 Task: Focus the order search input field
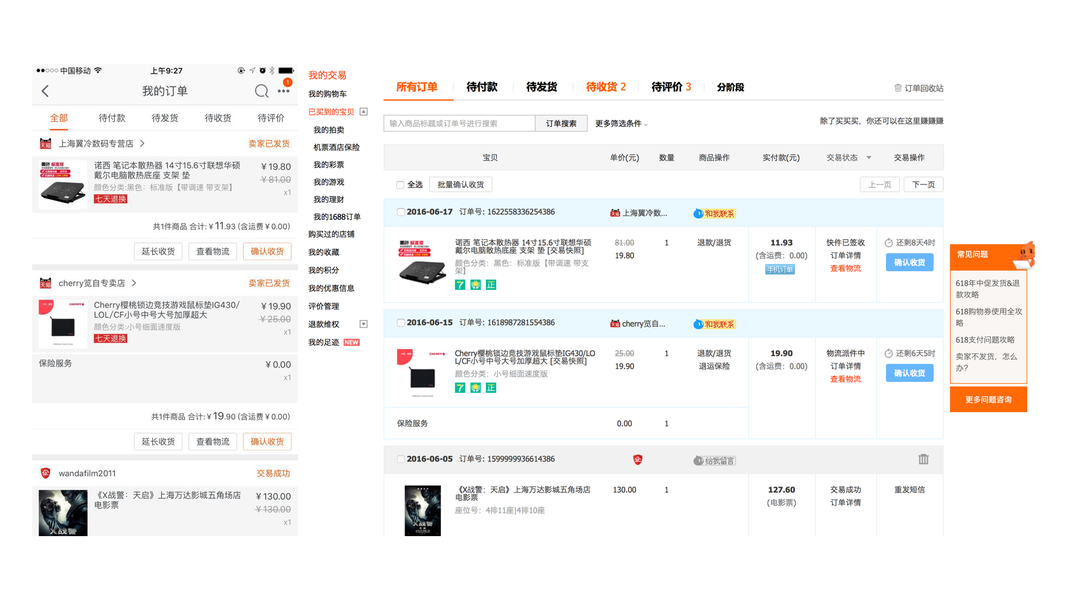pyautogui.click(x=459, y=123)
